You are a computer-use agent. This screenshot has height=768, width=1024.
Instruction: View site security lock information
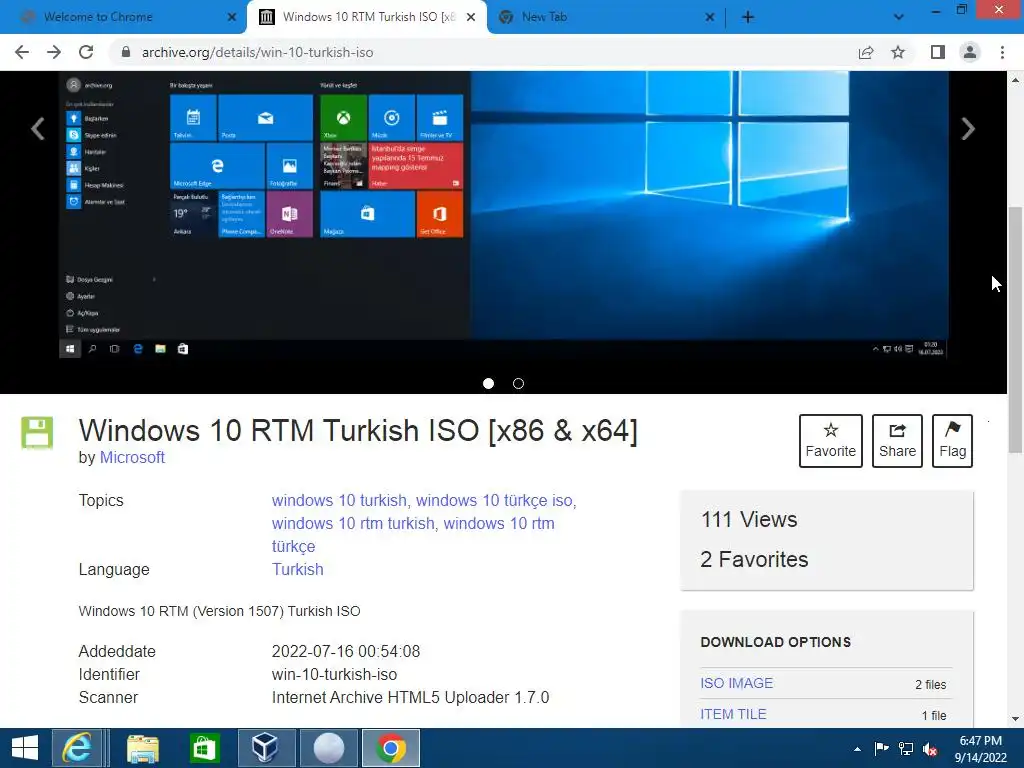click(126, 52)
